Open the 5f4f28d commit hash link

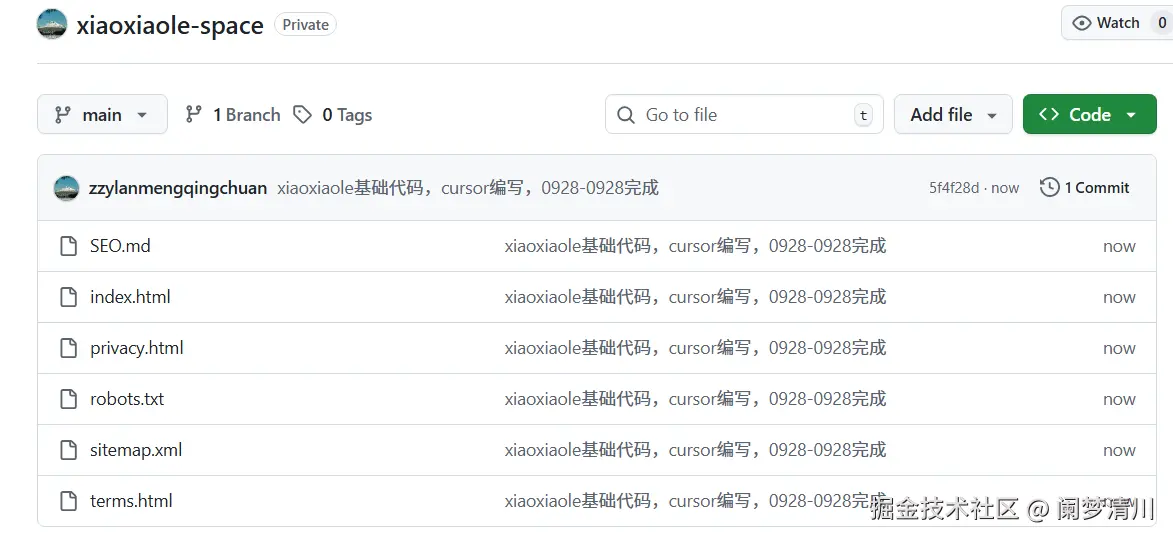[x=954, y=188]
